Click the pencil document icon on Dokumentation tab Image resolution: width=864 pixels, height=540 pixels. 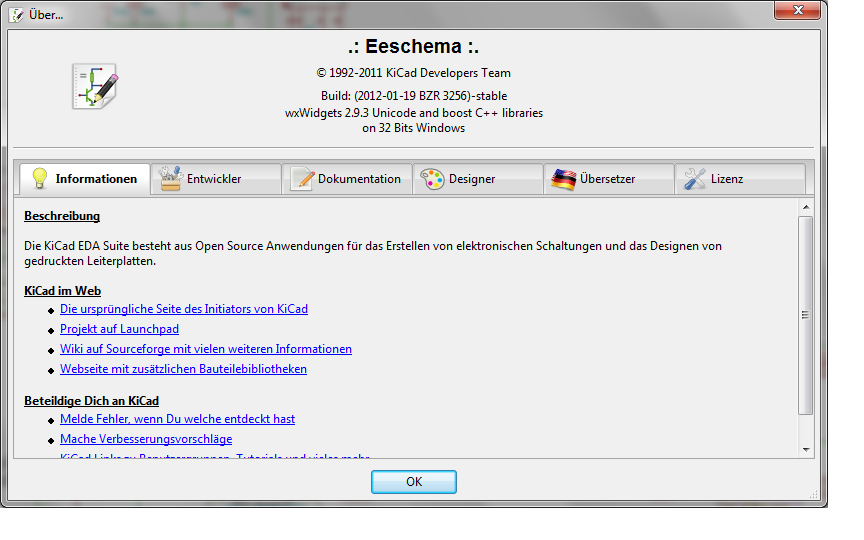[x=303, y=179]
